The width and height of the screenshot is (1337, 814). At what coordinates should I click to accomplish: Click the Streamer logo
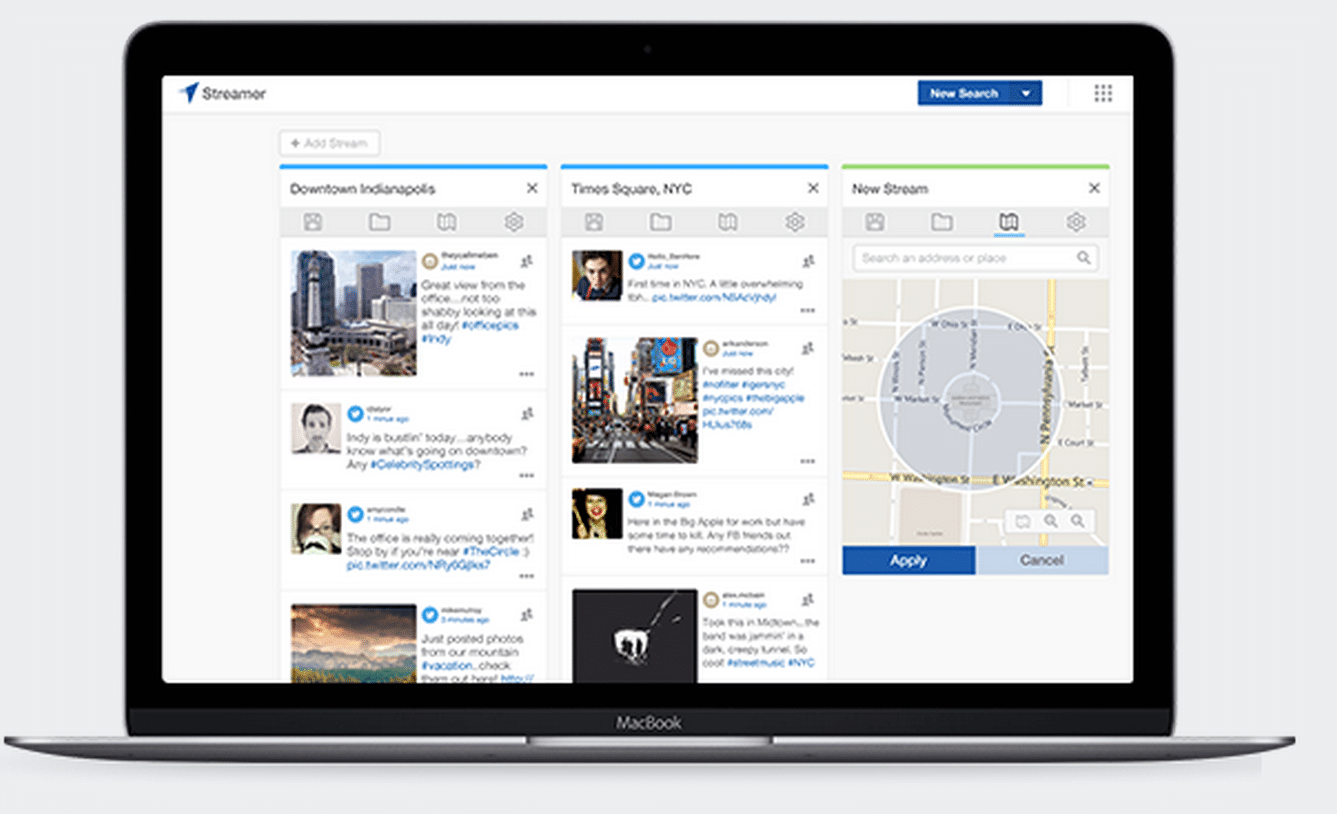click(222, 93)
